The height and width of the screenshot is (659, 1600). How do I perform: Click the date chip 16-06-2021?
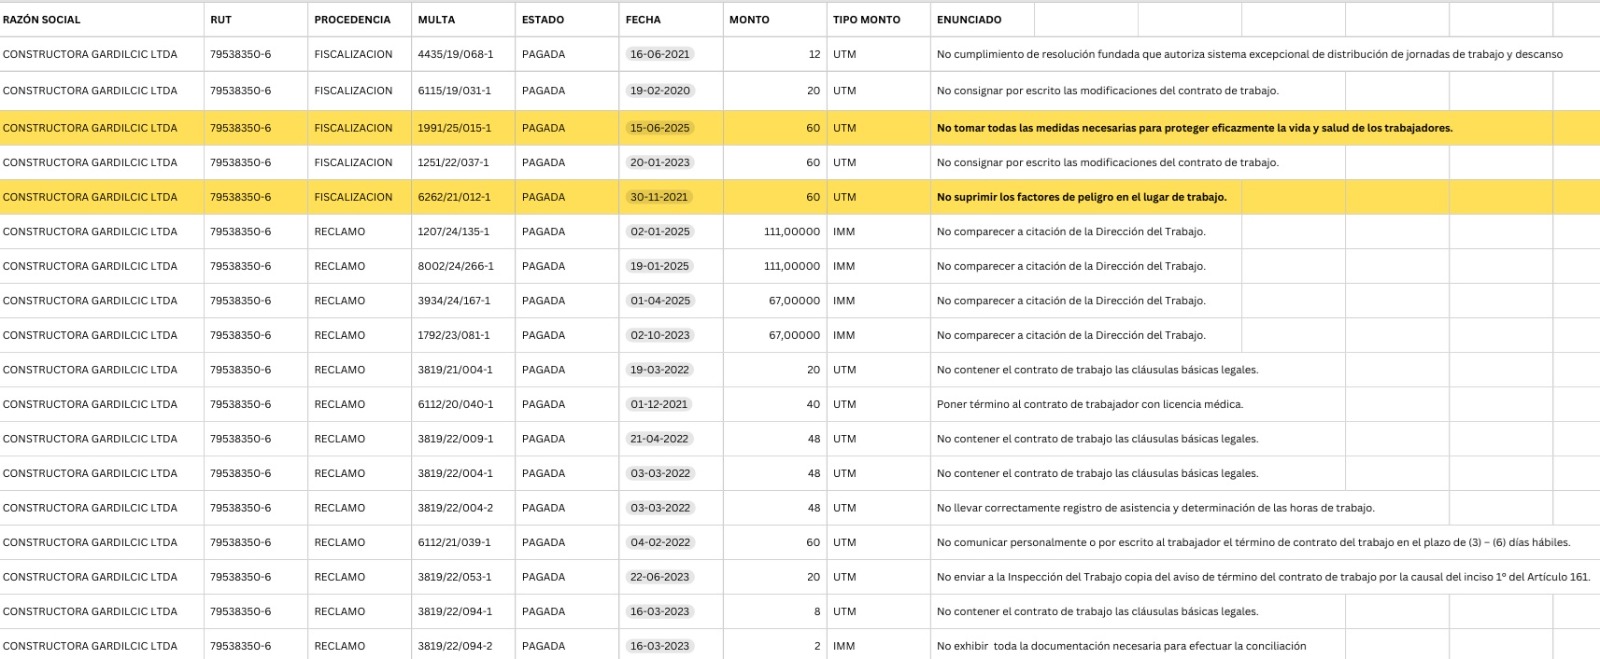(660, 55)
